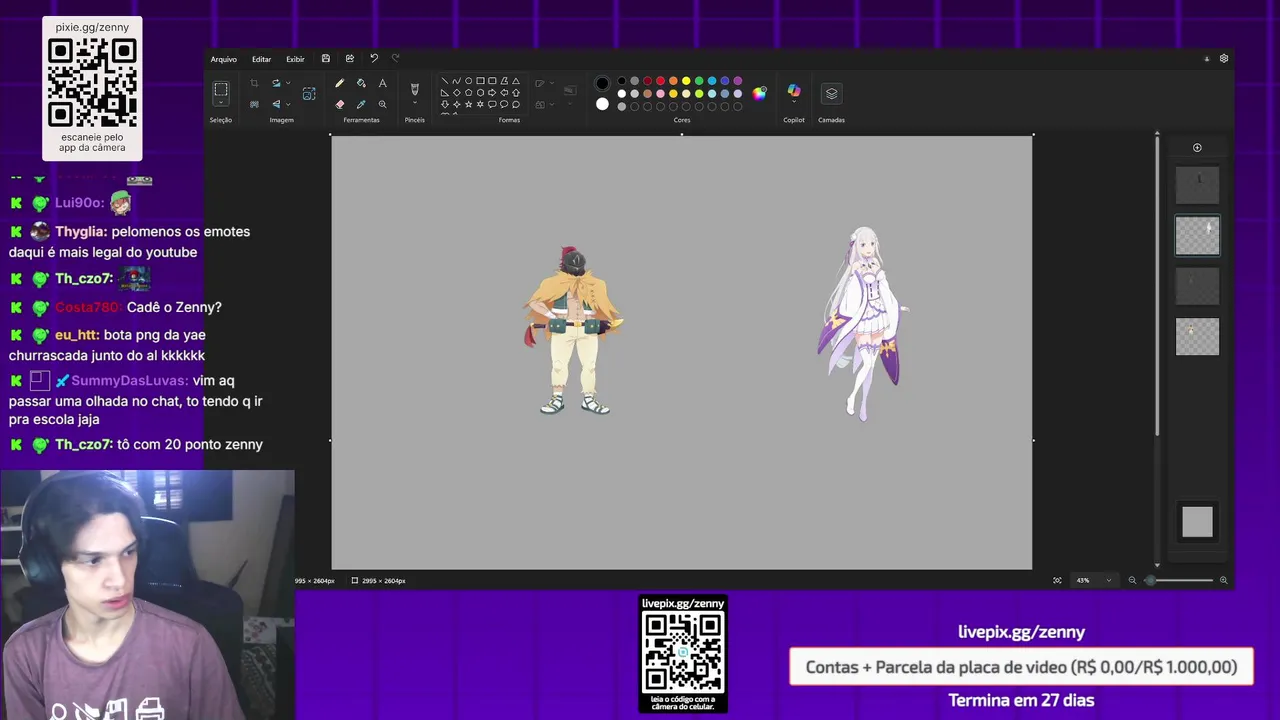This screenshot has width=1280, height=720.
Task: Click the zoom in magnifier icon
Action: pyautogui.click(x=1223, y=580)
